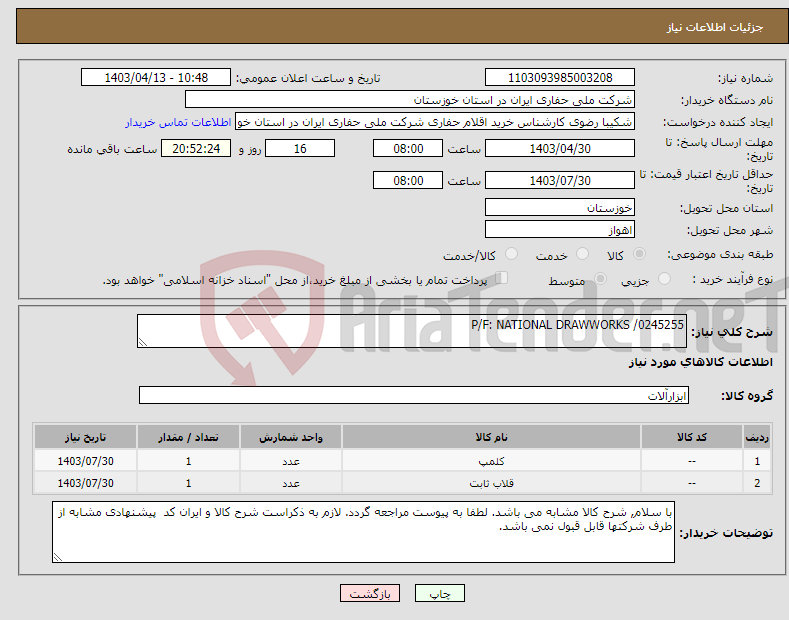The width and height of the screenshot is (789, 620).
Task: Toggle the اسناد خزانه اسلامی payment checkbox
Action: (x=502, y=278)
